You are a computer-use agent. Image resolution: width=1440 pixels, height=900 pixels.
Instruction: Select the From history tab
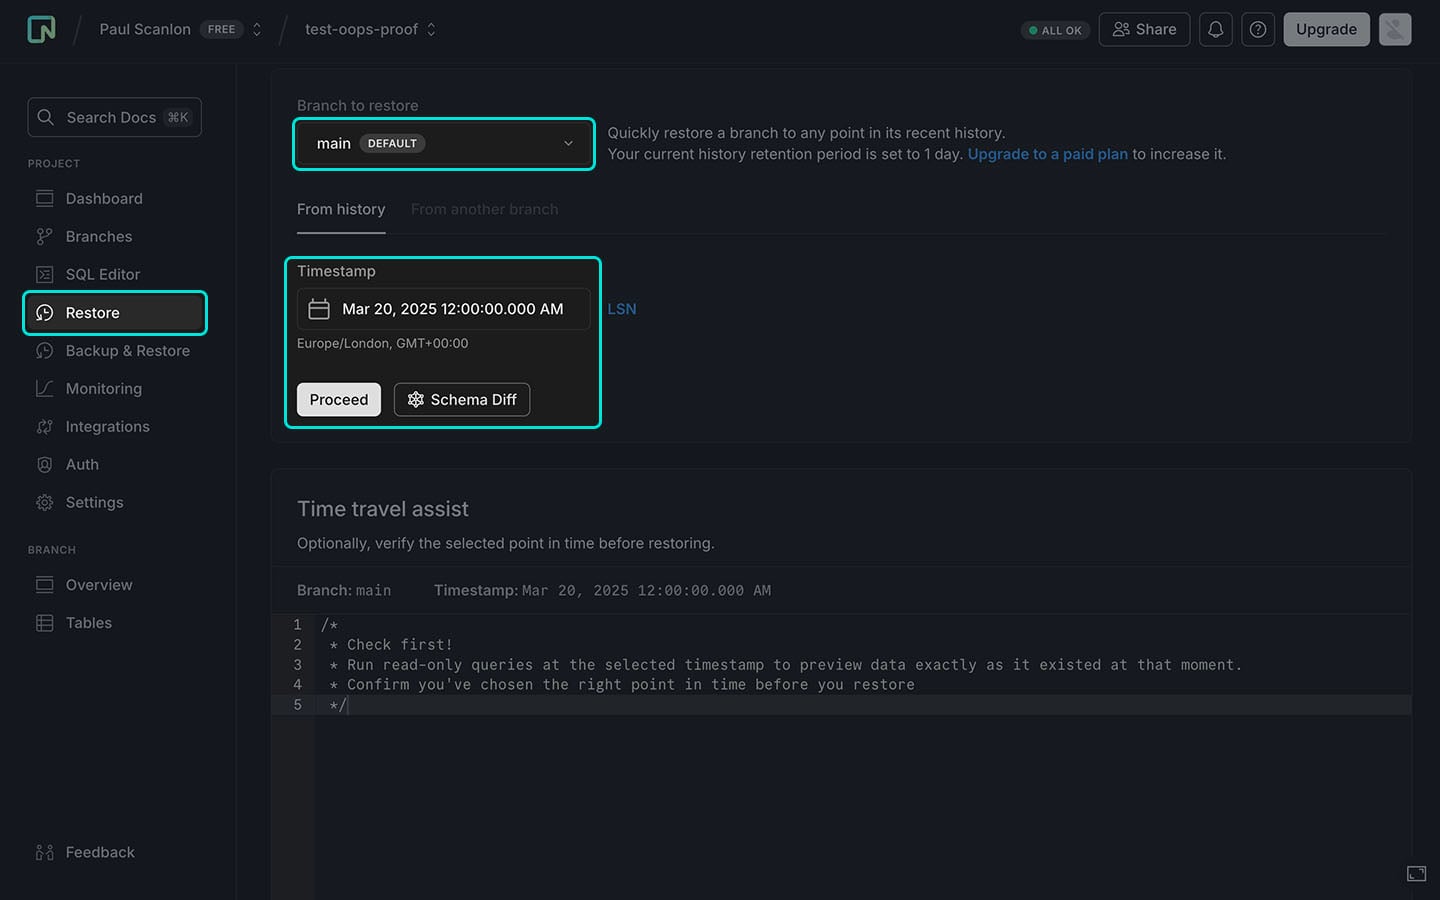click(341, 209)
